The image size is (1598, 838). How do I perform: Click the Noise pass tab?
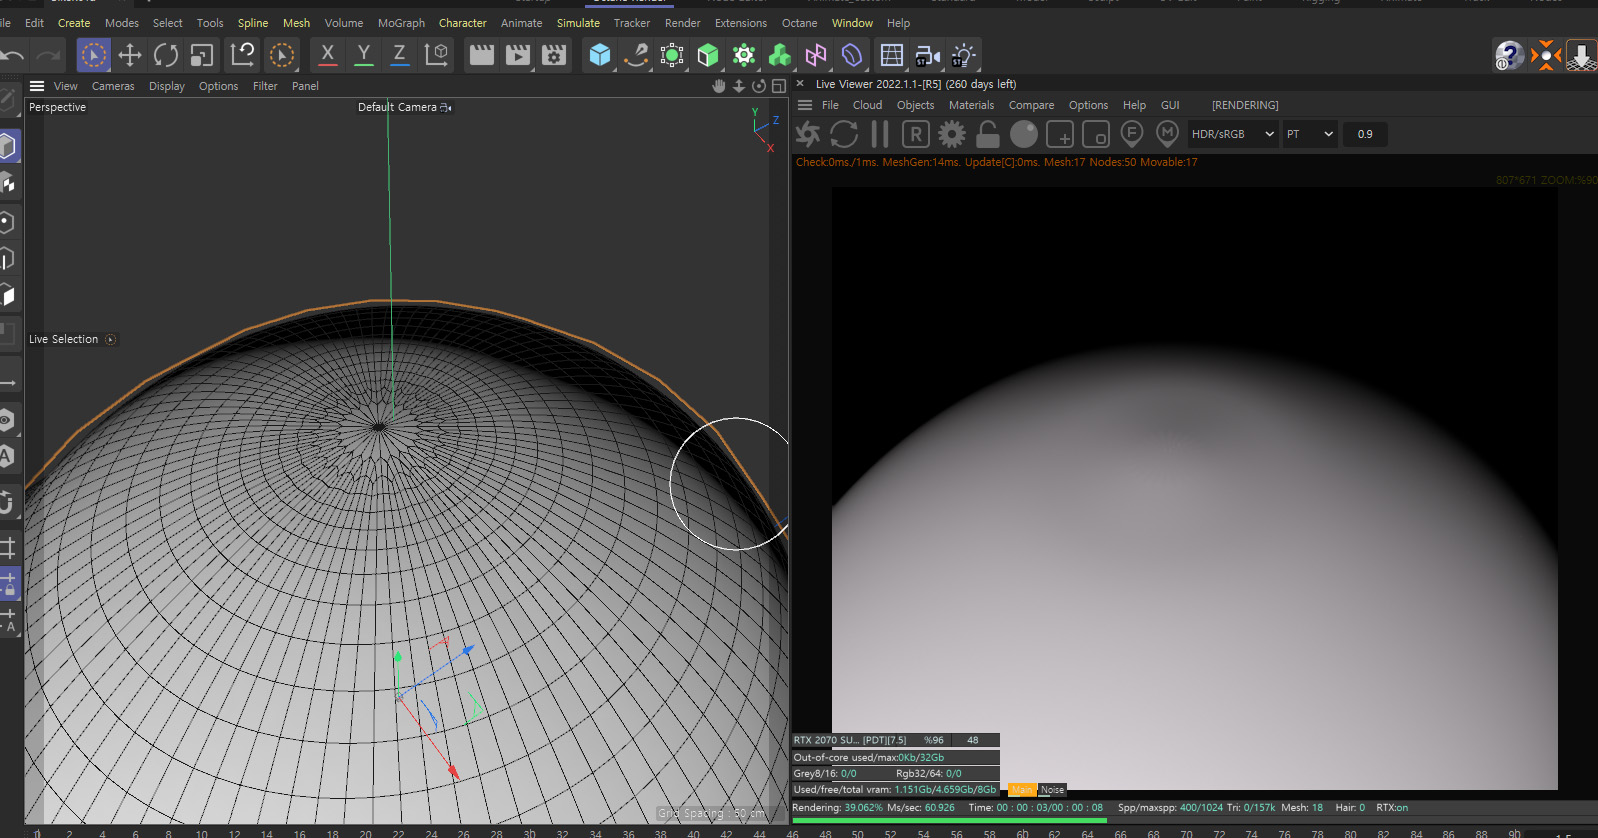tap(1052, 790)
